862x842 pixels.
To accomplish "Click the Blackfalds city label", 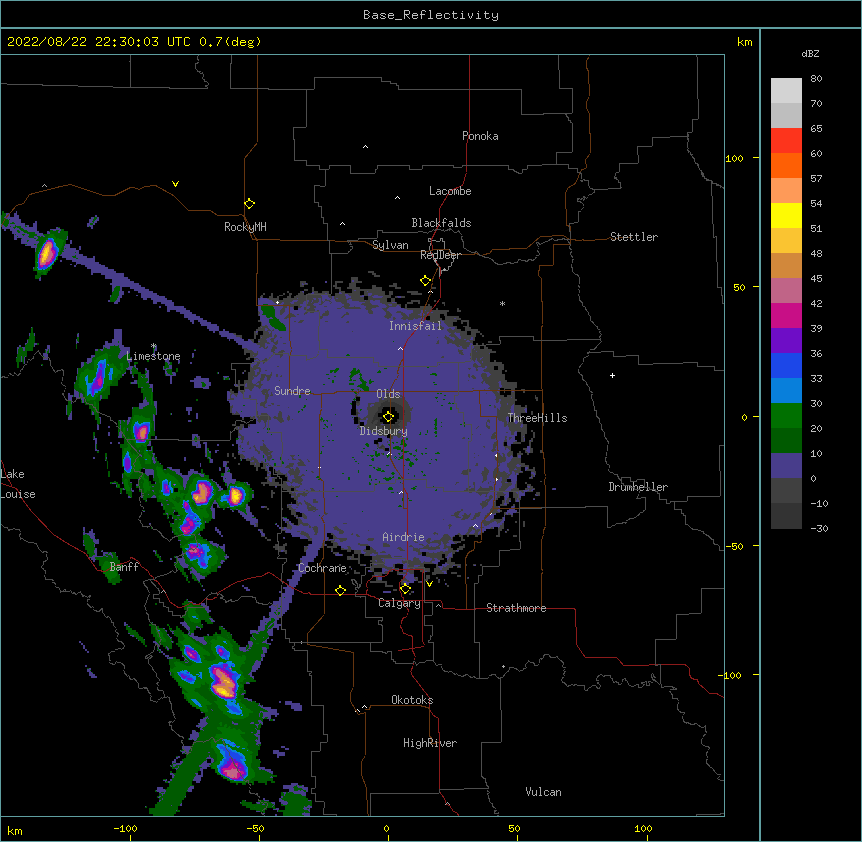I will tap(441, 223).
